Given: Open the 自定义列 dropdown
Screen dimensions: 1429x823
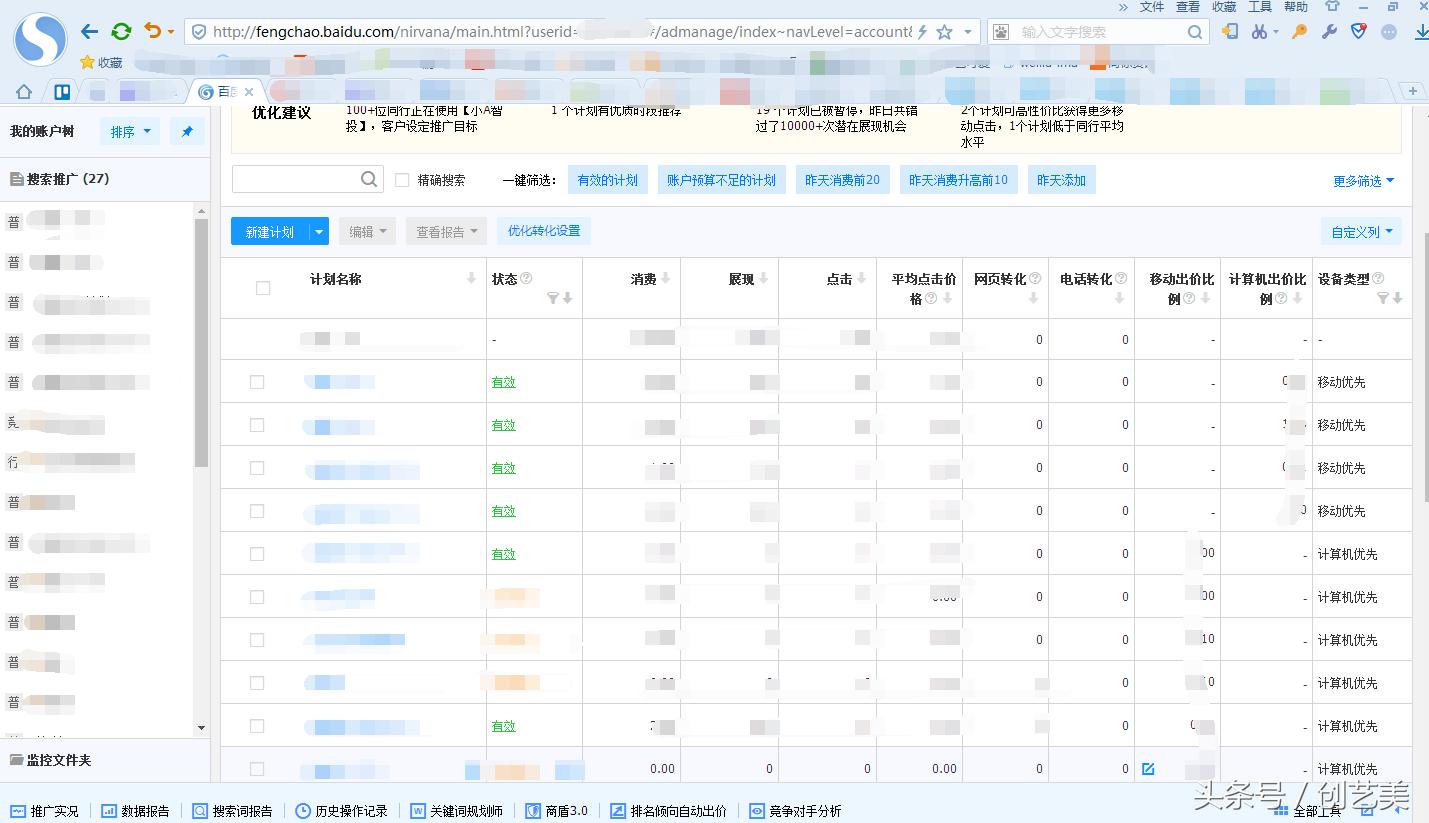Looking at the screenshot, I should coord(1361,231).
